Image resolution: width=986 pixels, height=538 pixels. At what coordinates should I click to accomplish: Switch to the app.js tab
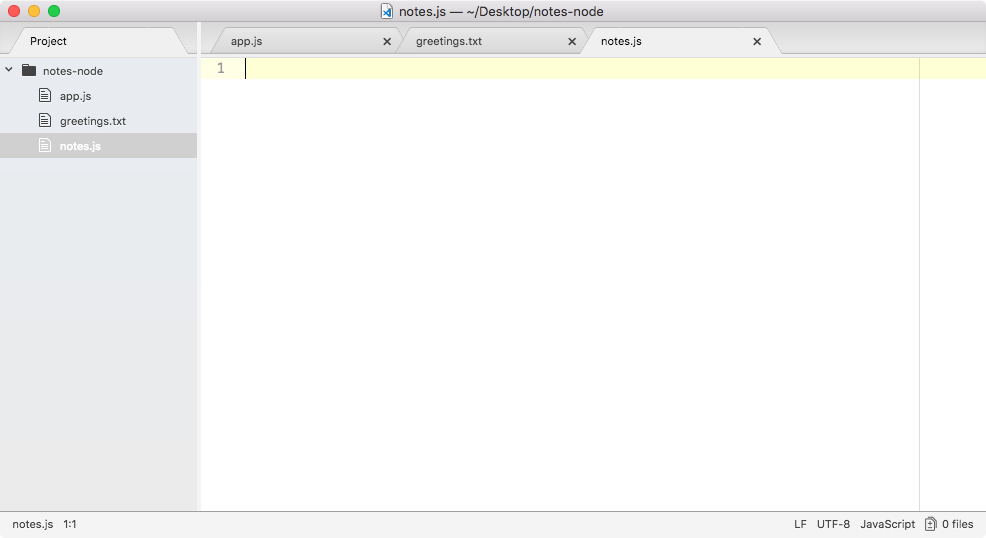tap(246, 41)
